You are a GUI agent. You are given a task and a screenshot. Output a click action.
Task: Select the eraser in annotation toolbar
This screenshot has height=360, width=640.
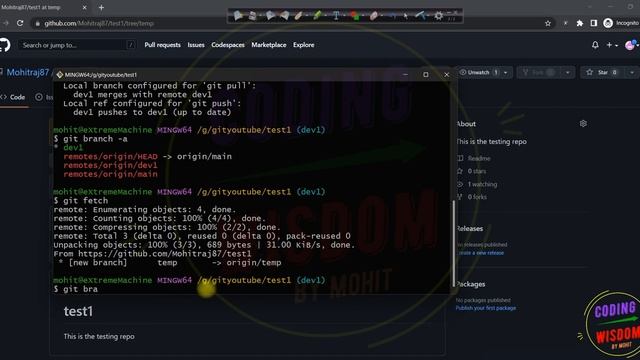point(373,16)
